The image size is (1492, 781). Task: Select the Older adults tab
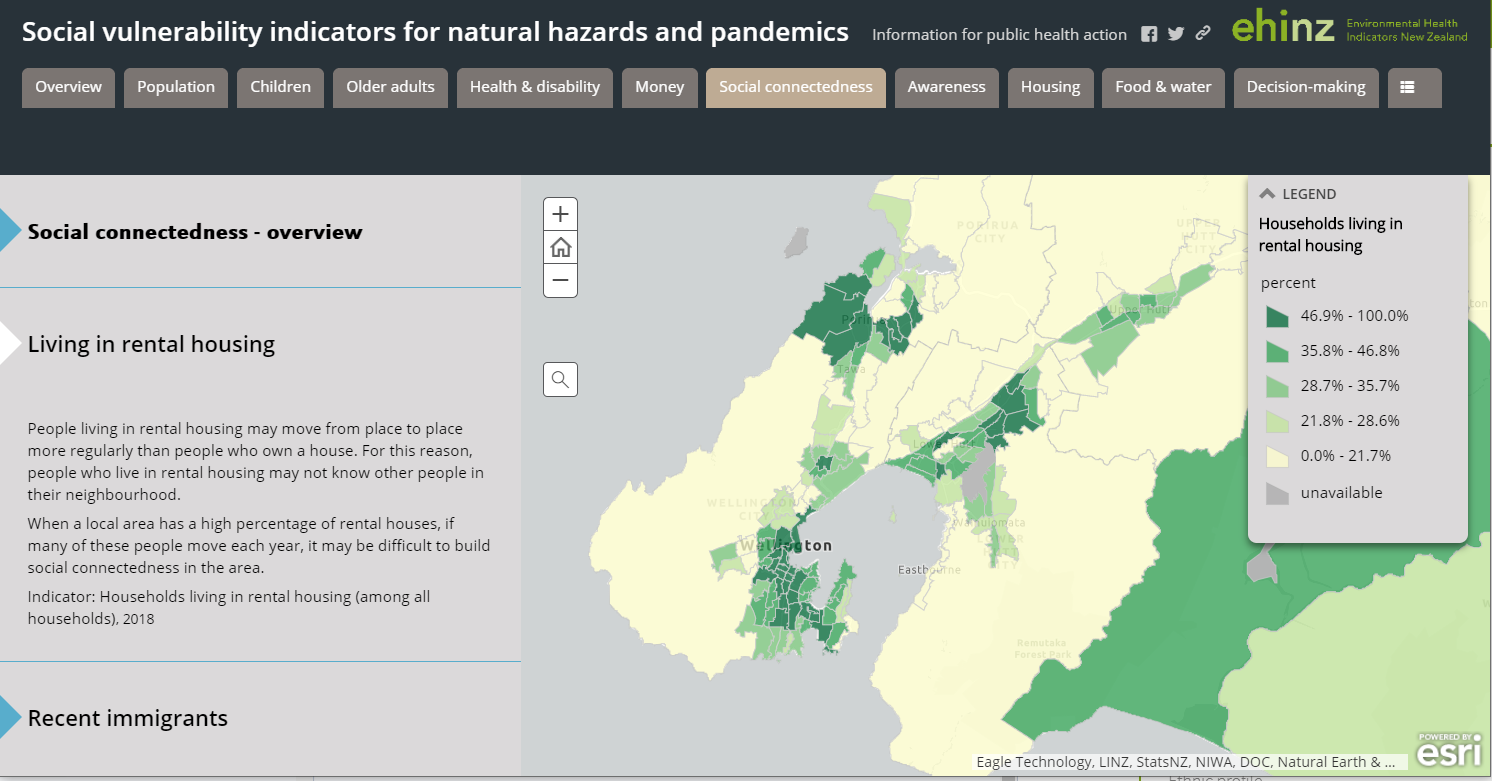(390, 87)
